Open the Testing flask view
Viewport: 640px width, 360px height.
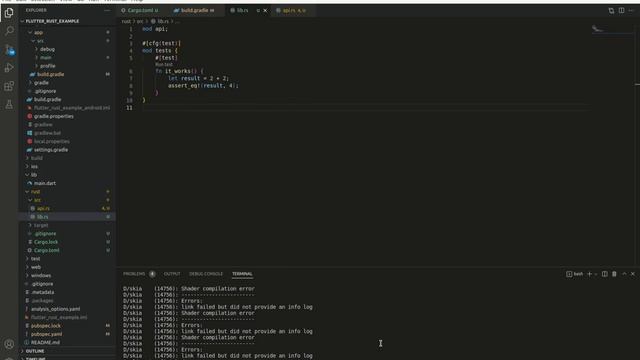[x=9, y=104]
